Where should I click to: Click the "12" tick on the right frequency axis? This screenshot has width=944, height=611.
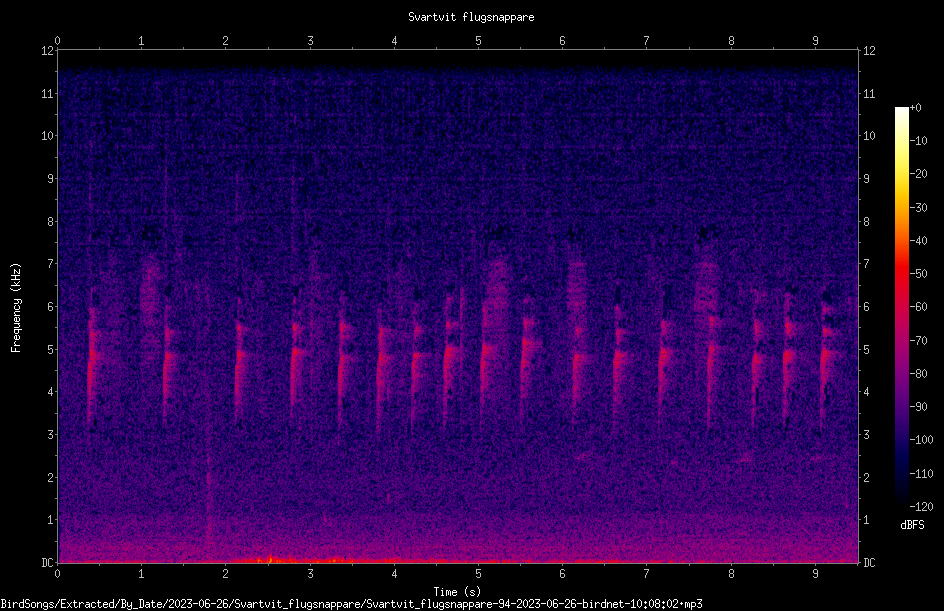[x=869, y=51]
